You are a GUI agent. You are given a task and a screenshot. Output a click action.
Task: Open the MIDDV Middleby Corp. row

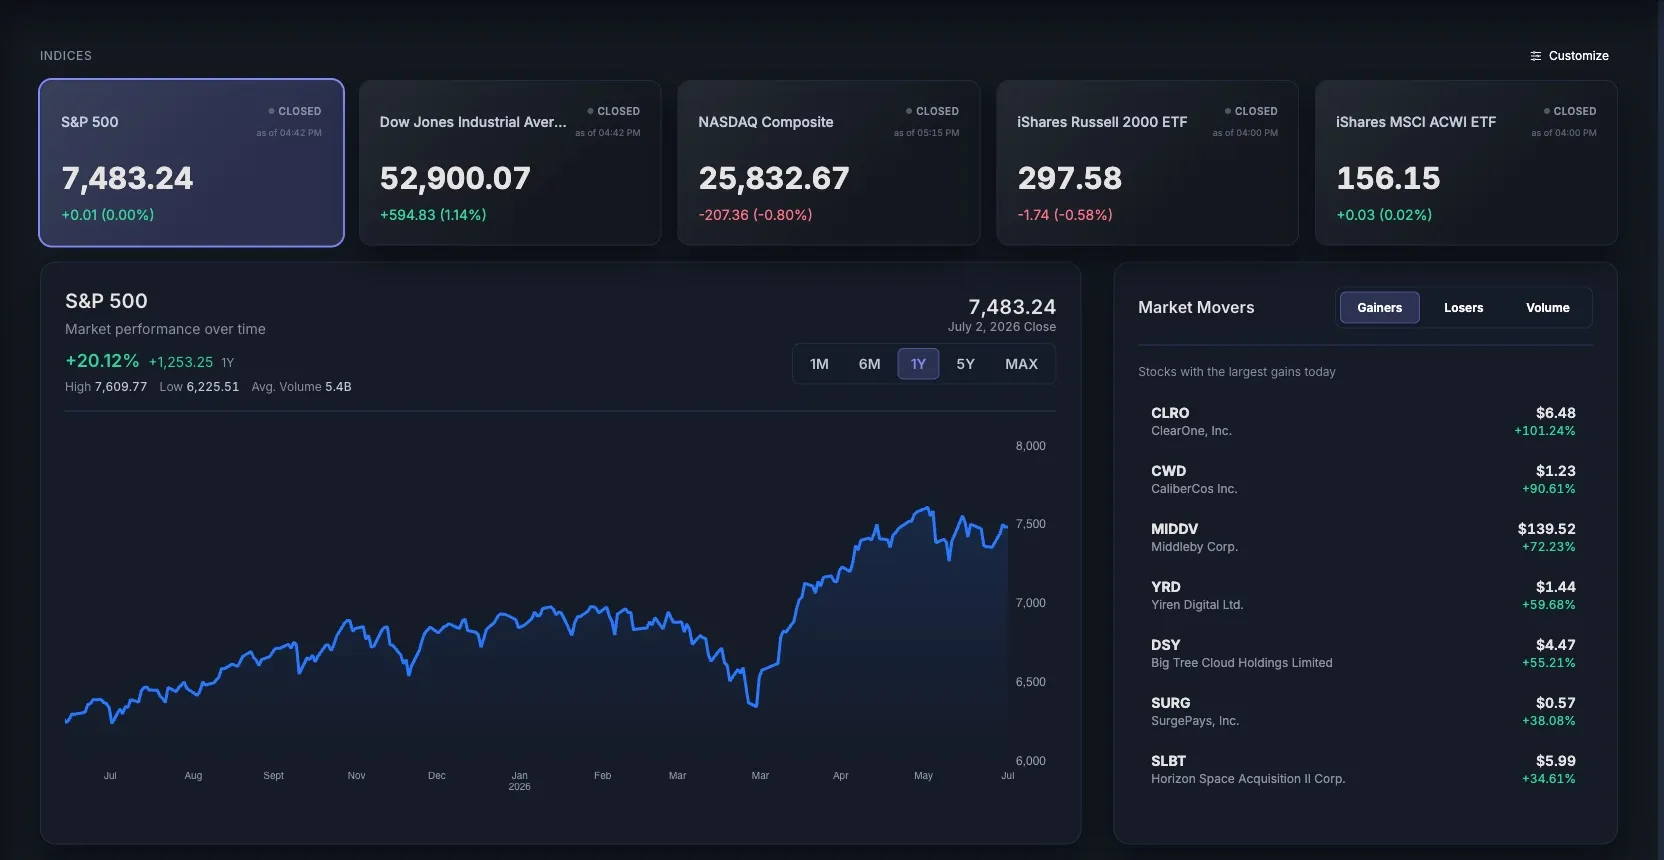tap(1364, 537)
